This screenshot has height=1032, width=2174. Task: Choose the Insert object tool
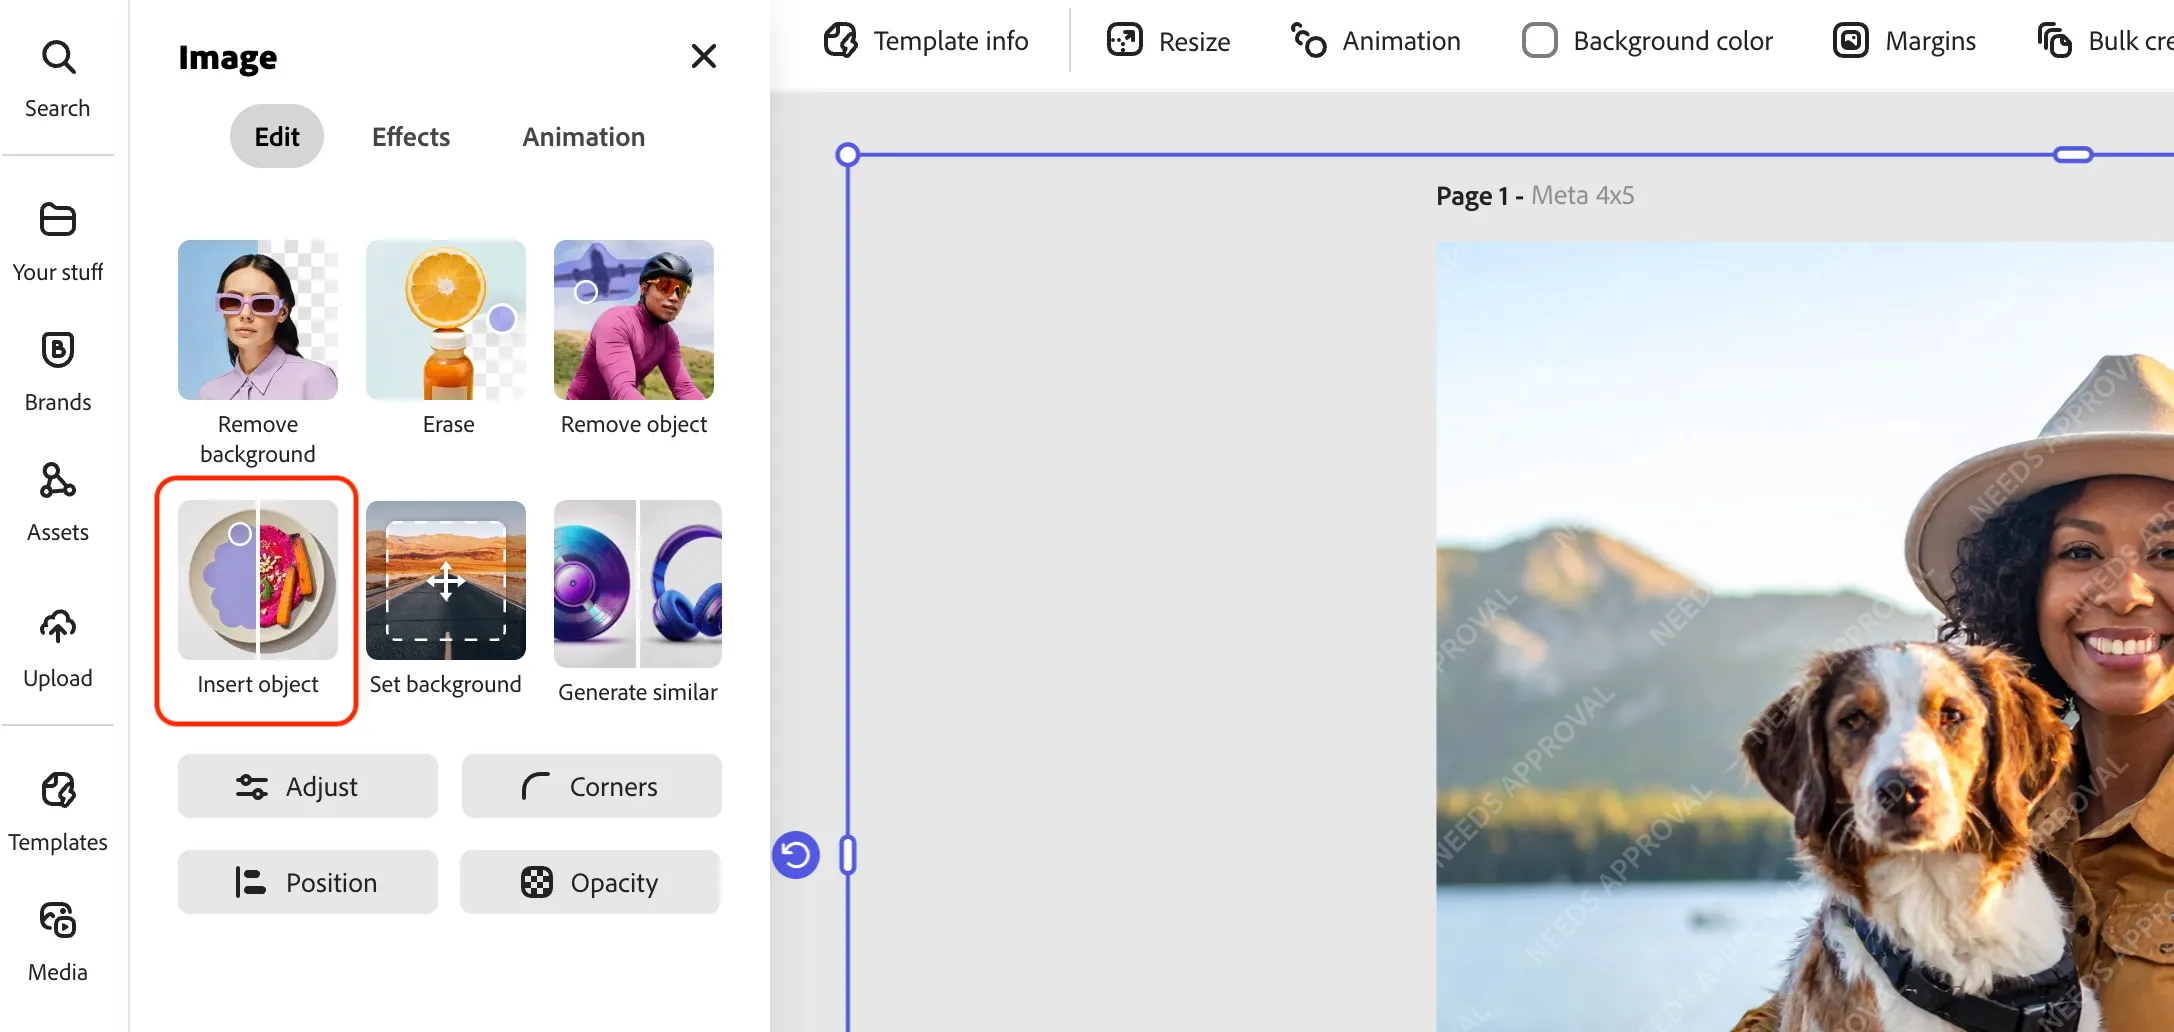click(x=258, y=598)
